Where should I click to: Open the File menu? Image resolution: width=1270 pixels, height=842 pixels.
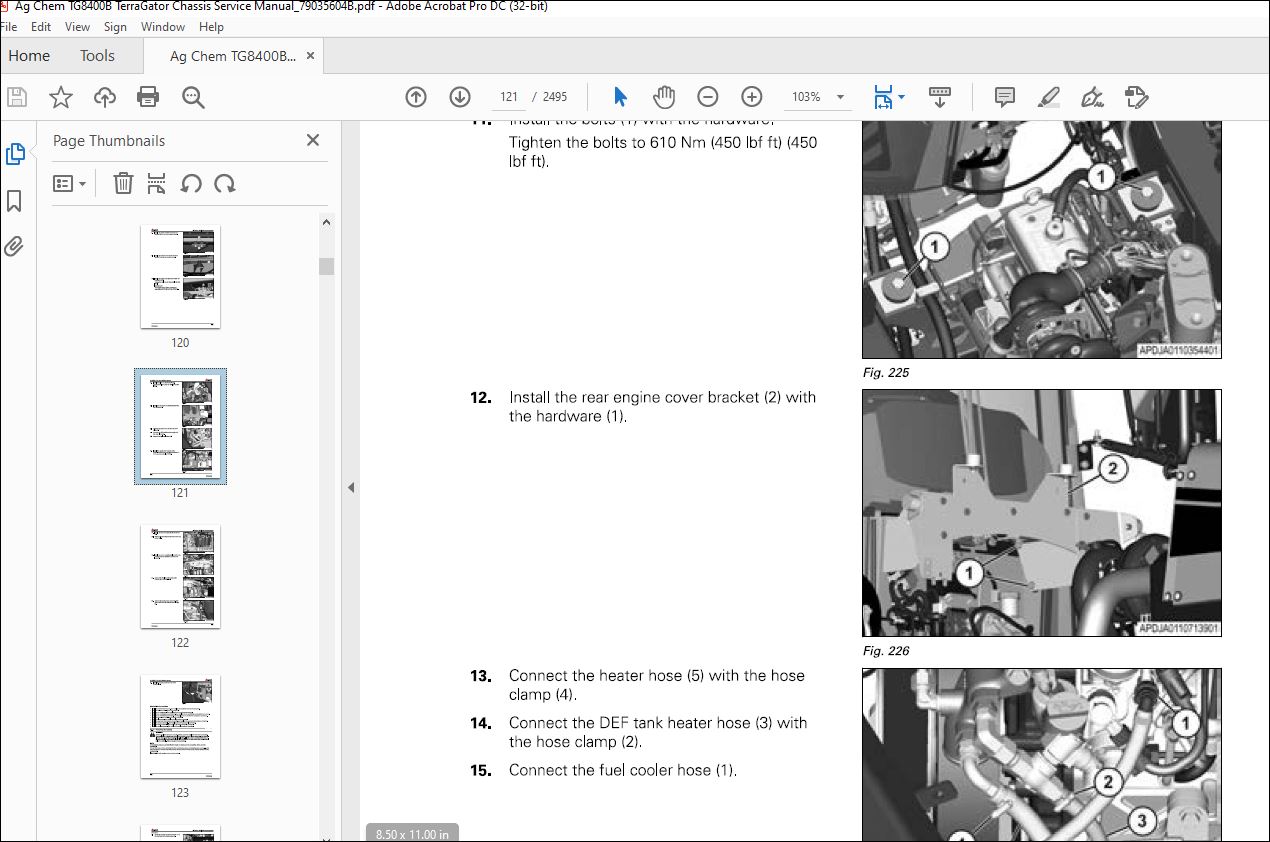tap(9, 27)
